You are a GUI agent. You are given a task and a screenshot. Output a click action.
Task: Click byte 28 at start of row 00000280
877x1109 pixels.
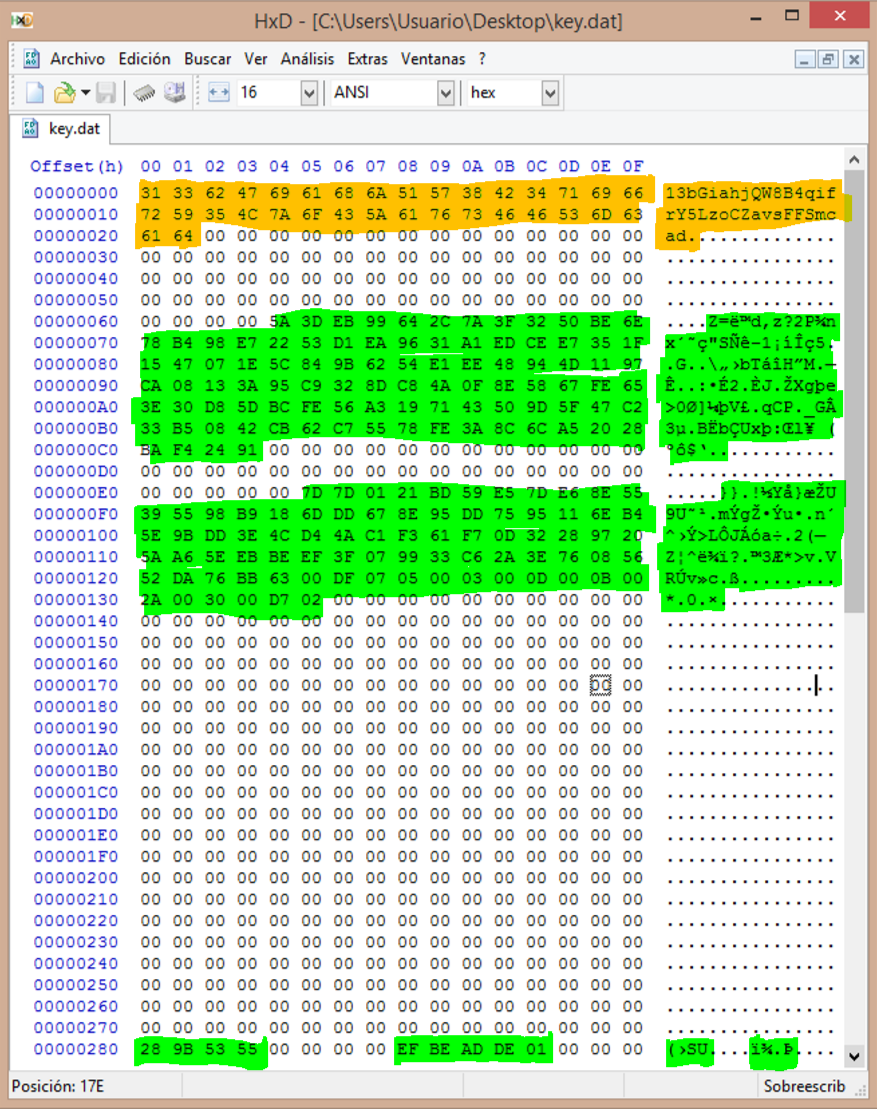point(151,1049)
